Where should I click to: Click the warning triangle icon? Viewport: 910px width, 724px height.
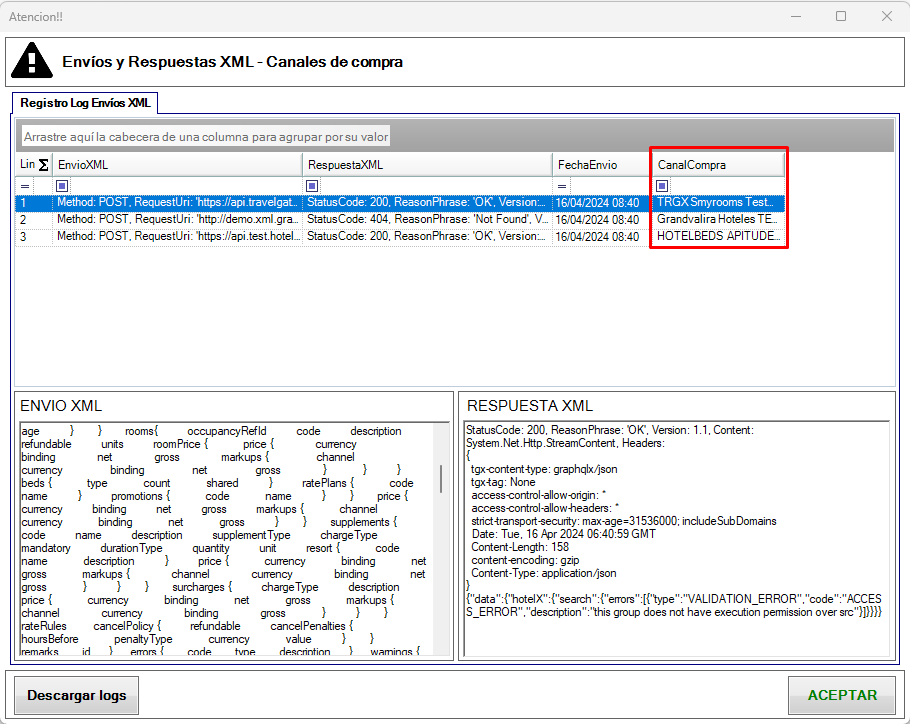tap(32, 60)
